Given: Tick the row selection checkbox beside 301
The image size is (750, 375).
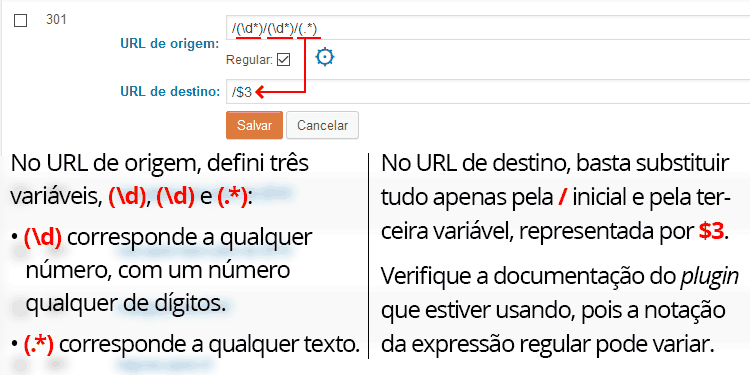Looking at the screenshot, I should (x=21, y=21).
